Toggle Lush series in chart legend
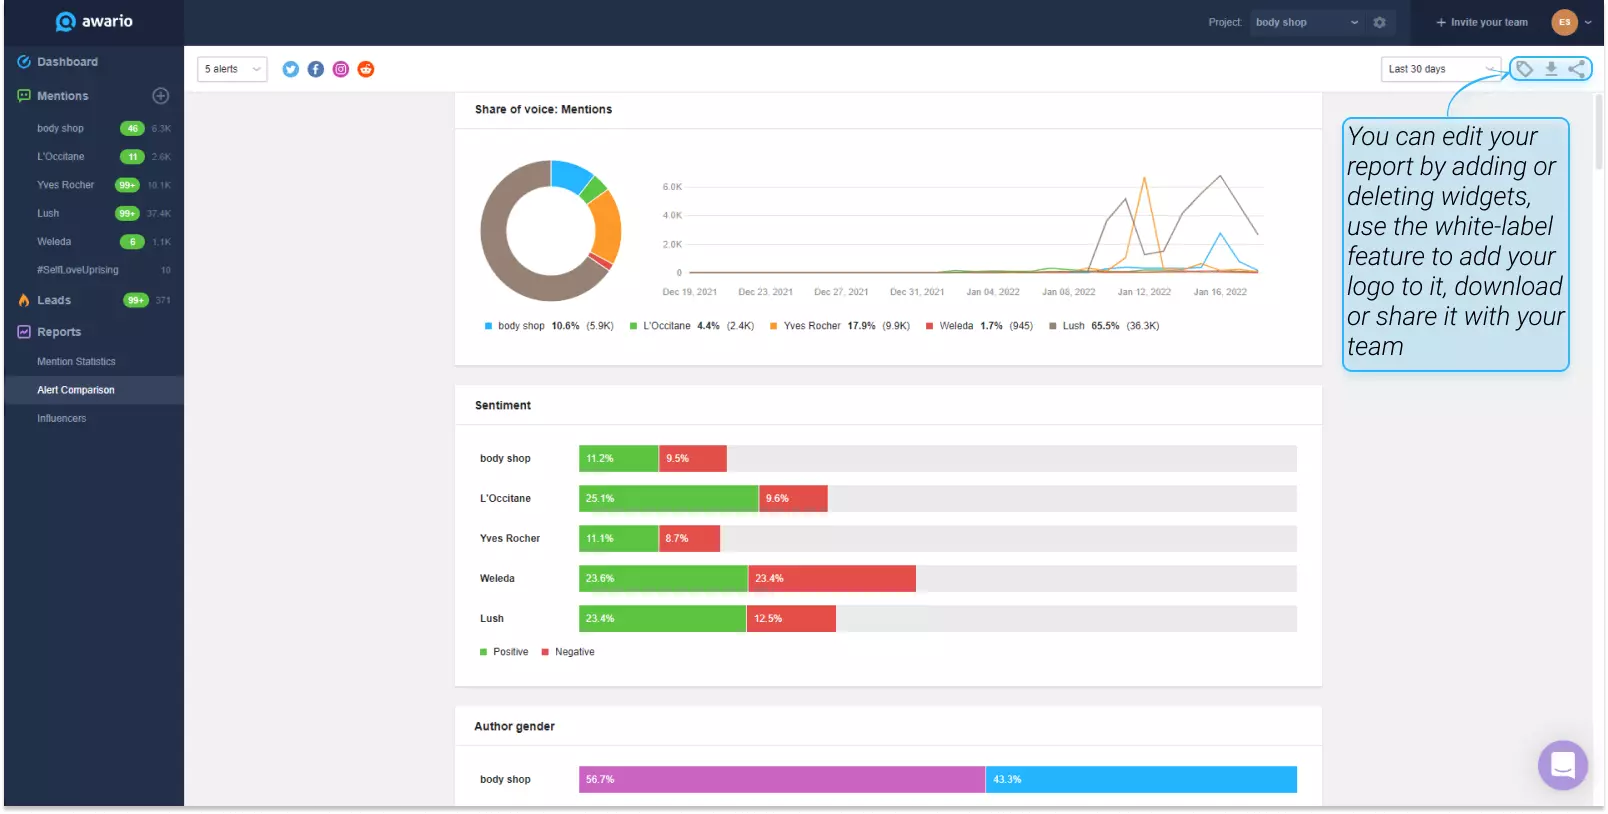 coord(1104,326)
